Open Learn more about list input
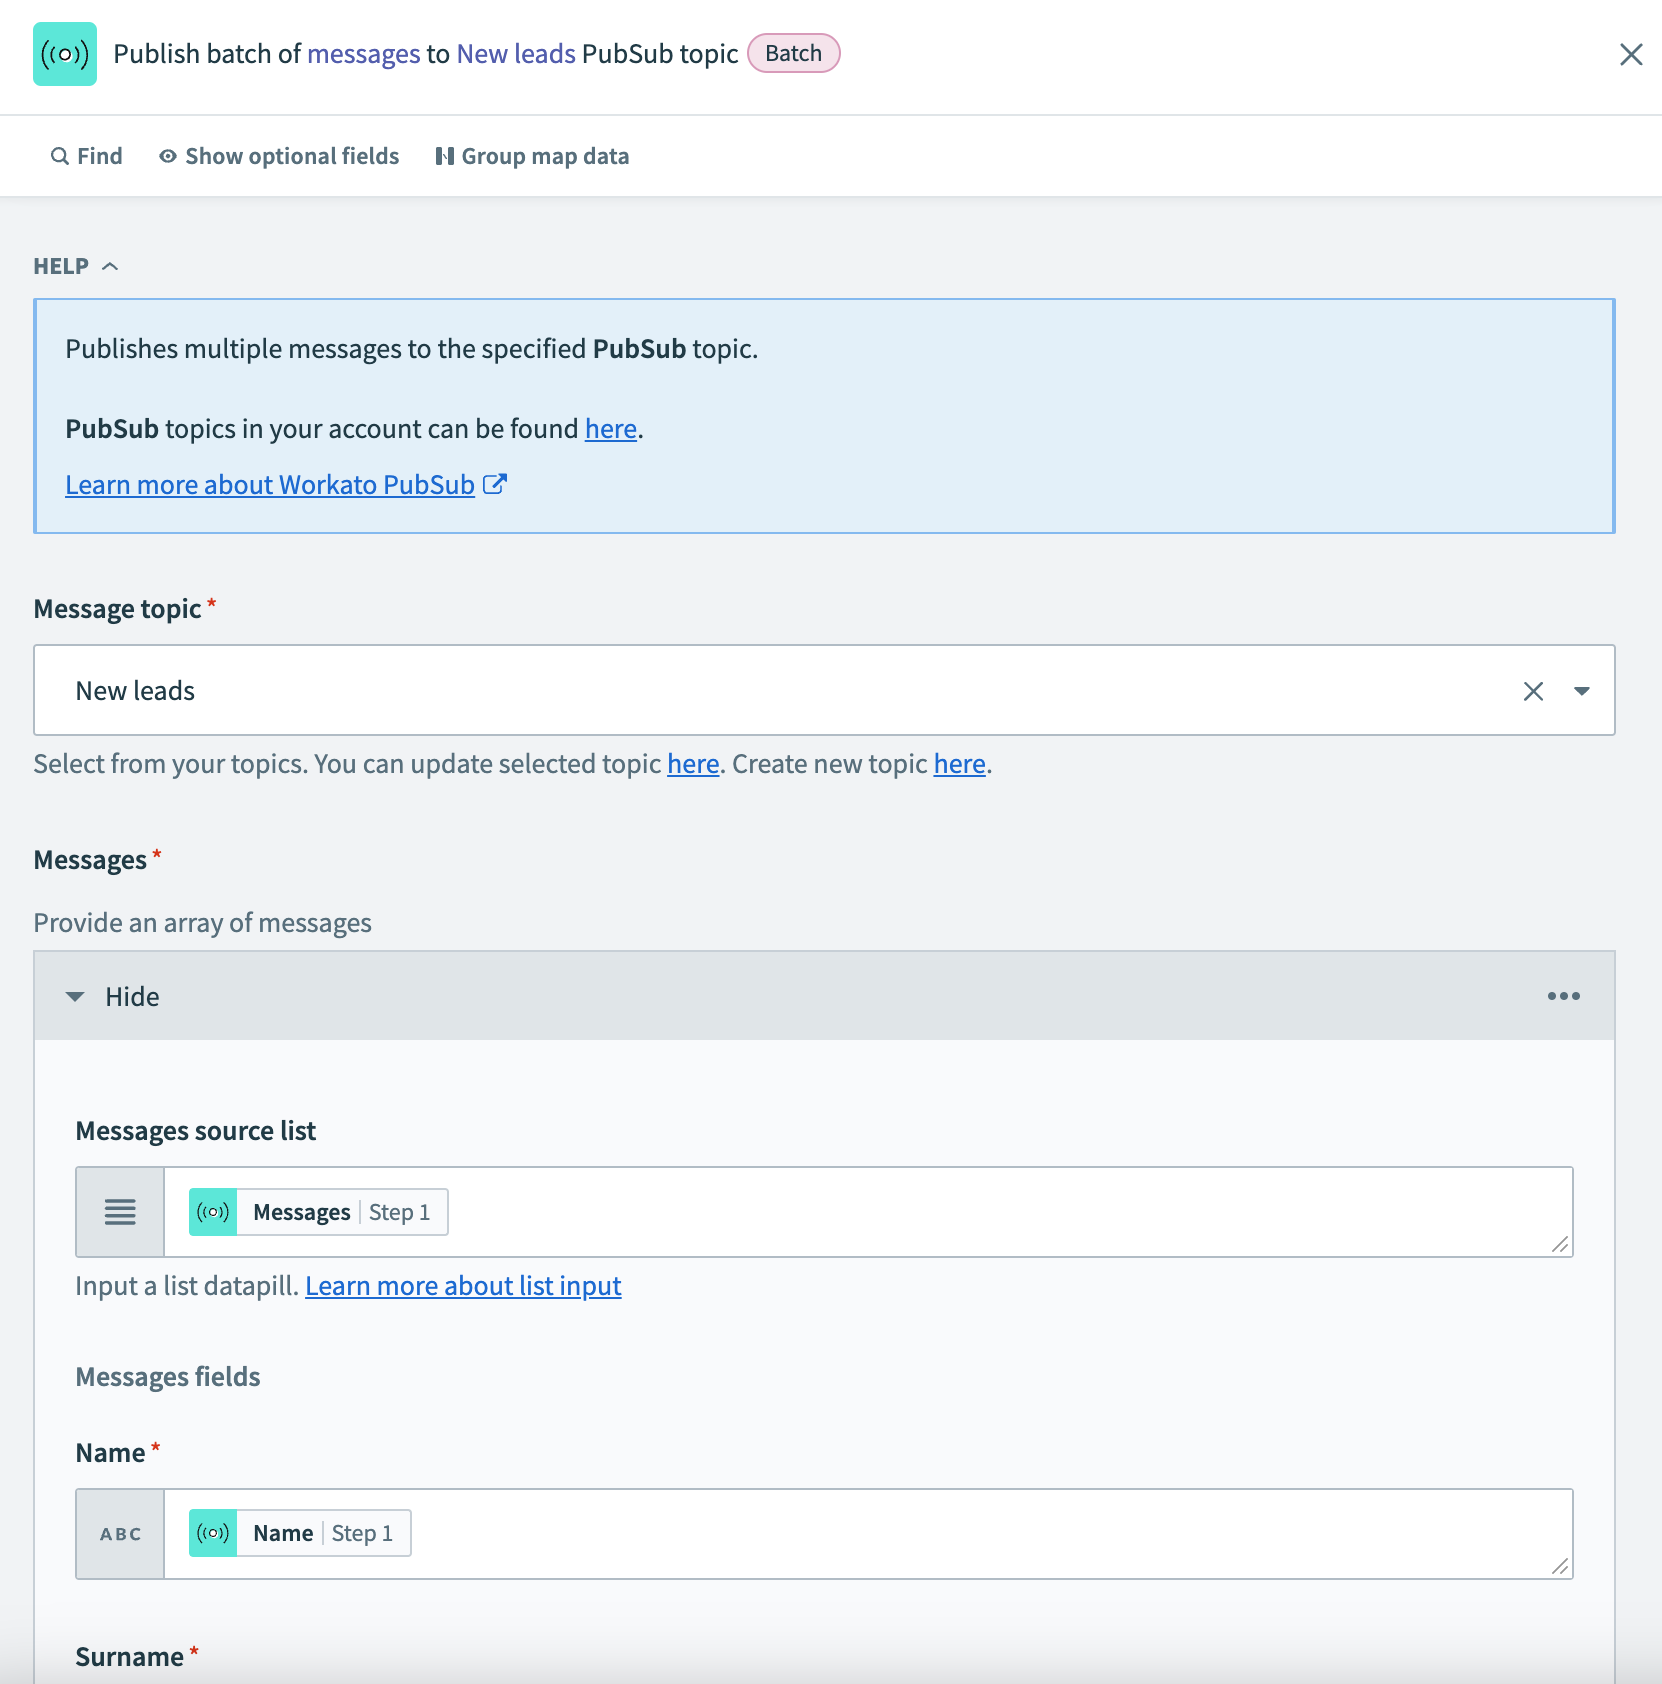 pyautogui.click(x=463, y=1286)
